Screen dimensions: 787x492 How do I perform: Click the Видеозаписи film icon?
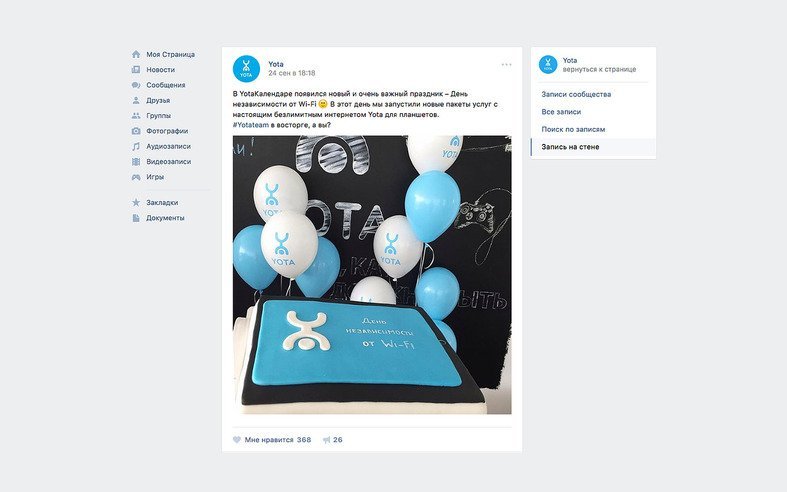(x=136, y=162)
